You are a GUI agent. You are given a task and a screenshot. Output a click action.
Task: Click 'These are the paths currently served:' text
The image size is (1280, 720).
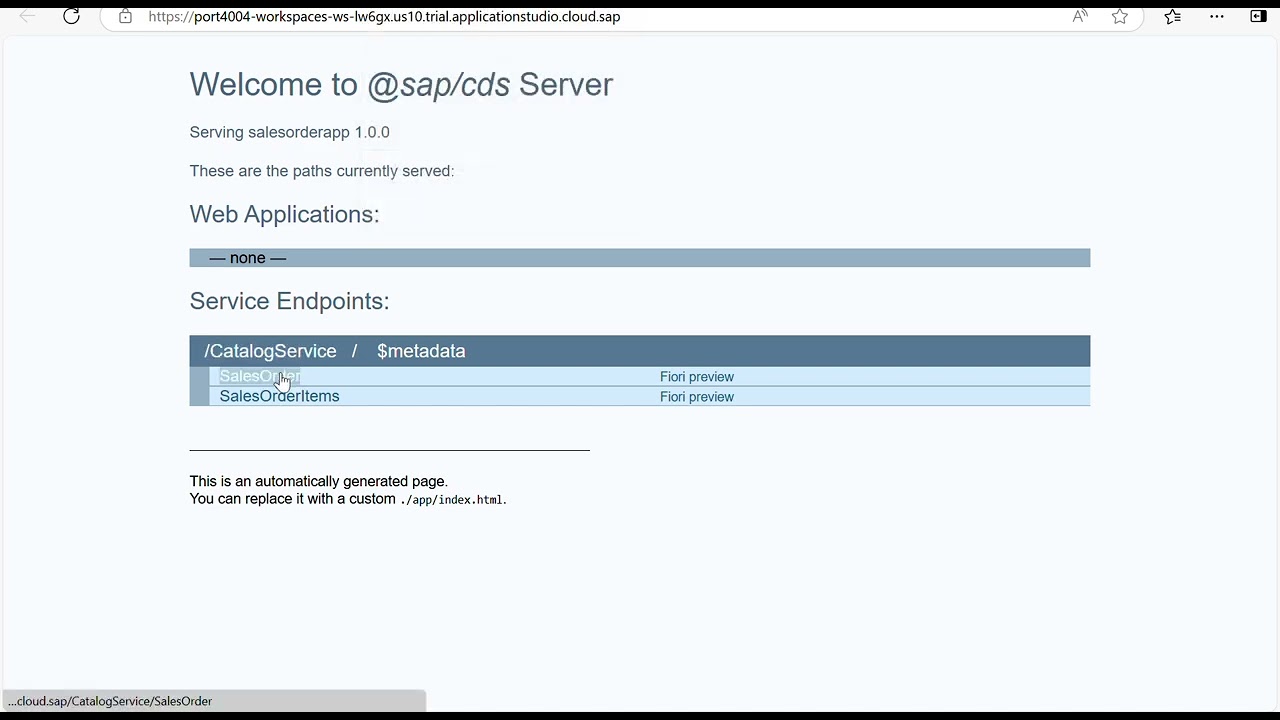pos(322,171)
